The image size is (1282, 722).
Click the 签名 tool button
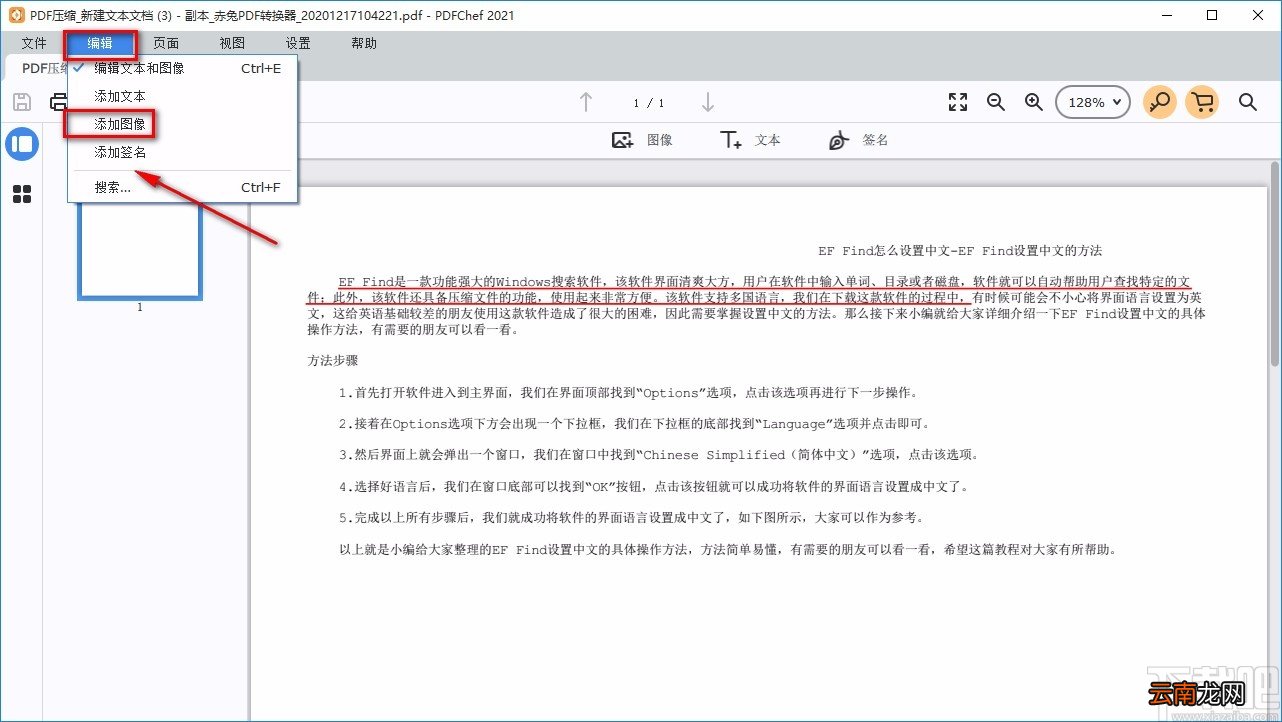click(858, 140)
